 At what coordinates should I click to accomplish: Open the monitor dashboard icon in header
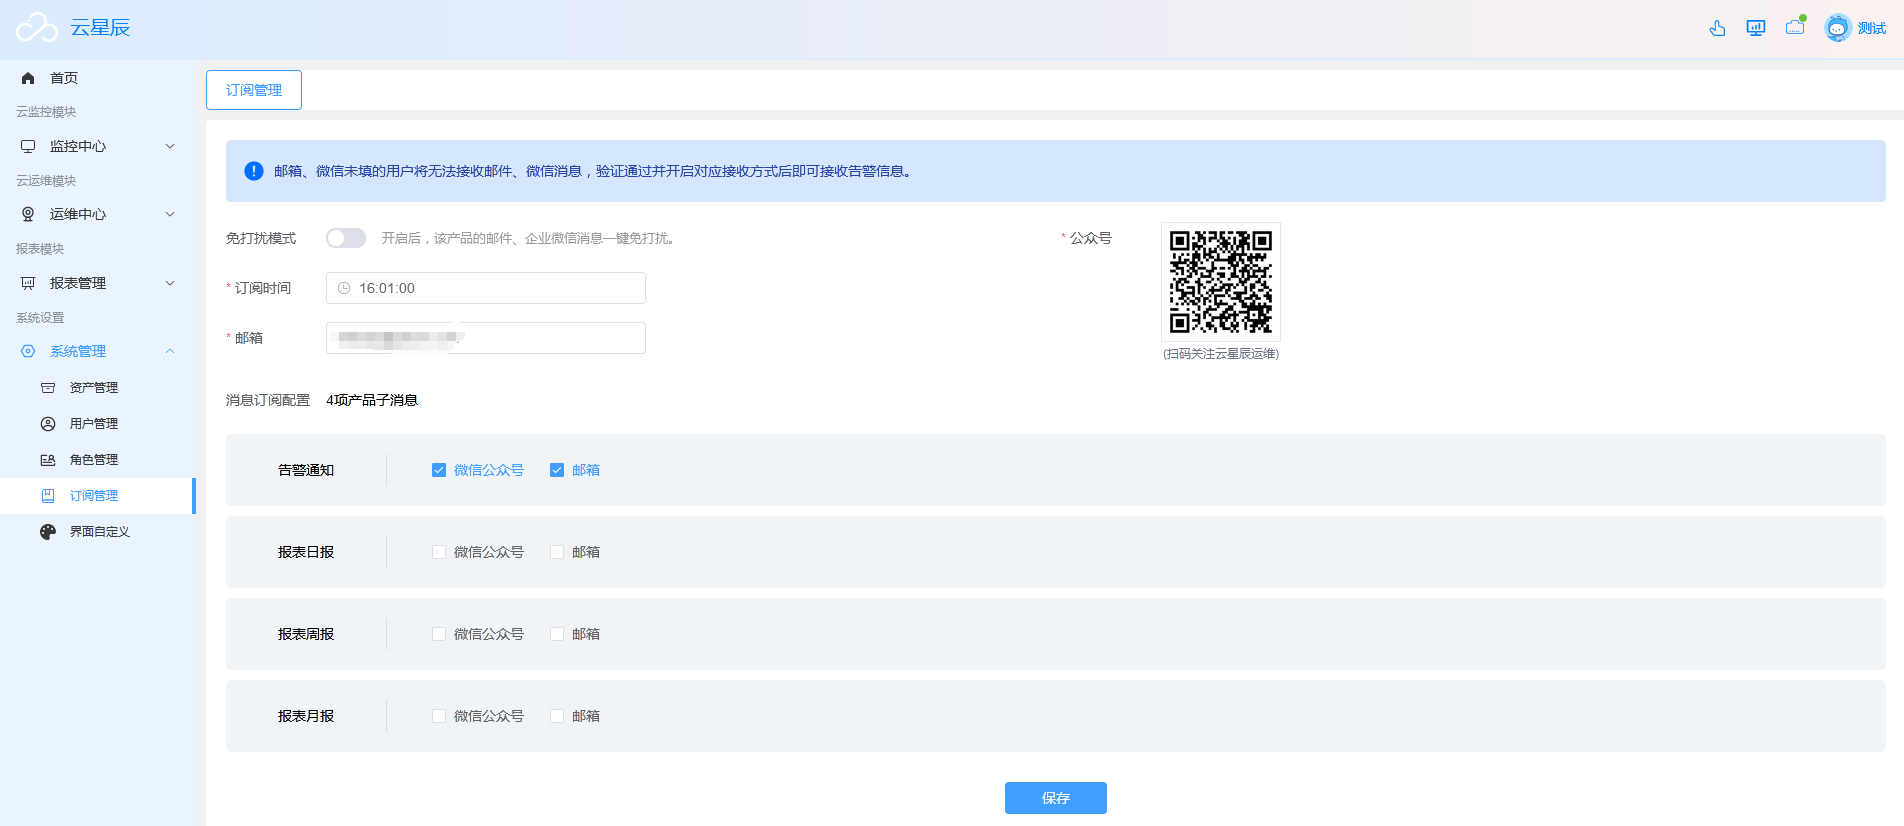tap(1756, 28)
